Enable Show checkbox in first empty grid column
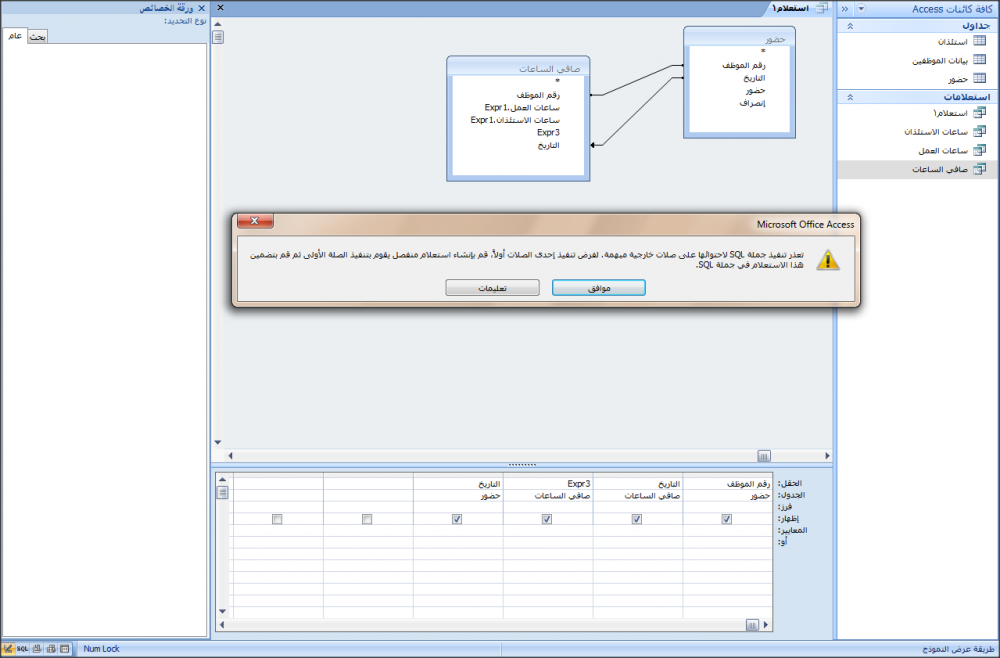Screen dimensions: 1000x658 click(367, 519)
